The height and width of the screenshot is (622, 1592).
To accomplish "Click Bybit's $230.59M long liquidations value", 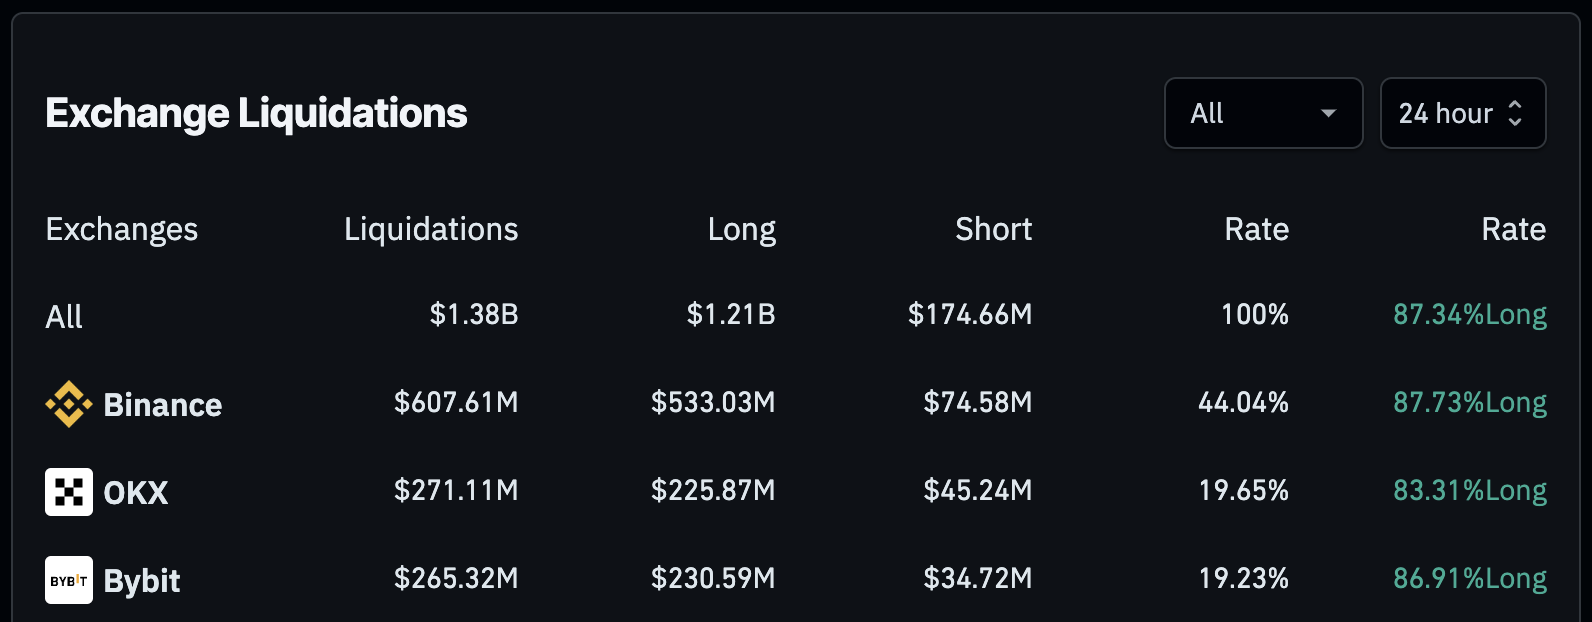I will (713, 579).
